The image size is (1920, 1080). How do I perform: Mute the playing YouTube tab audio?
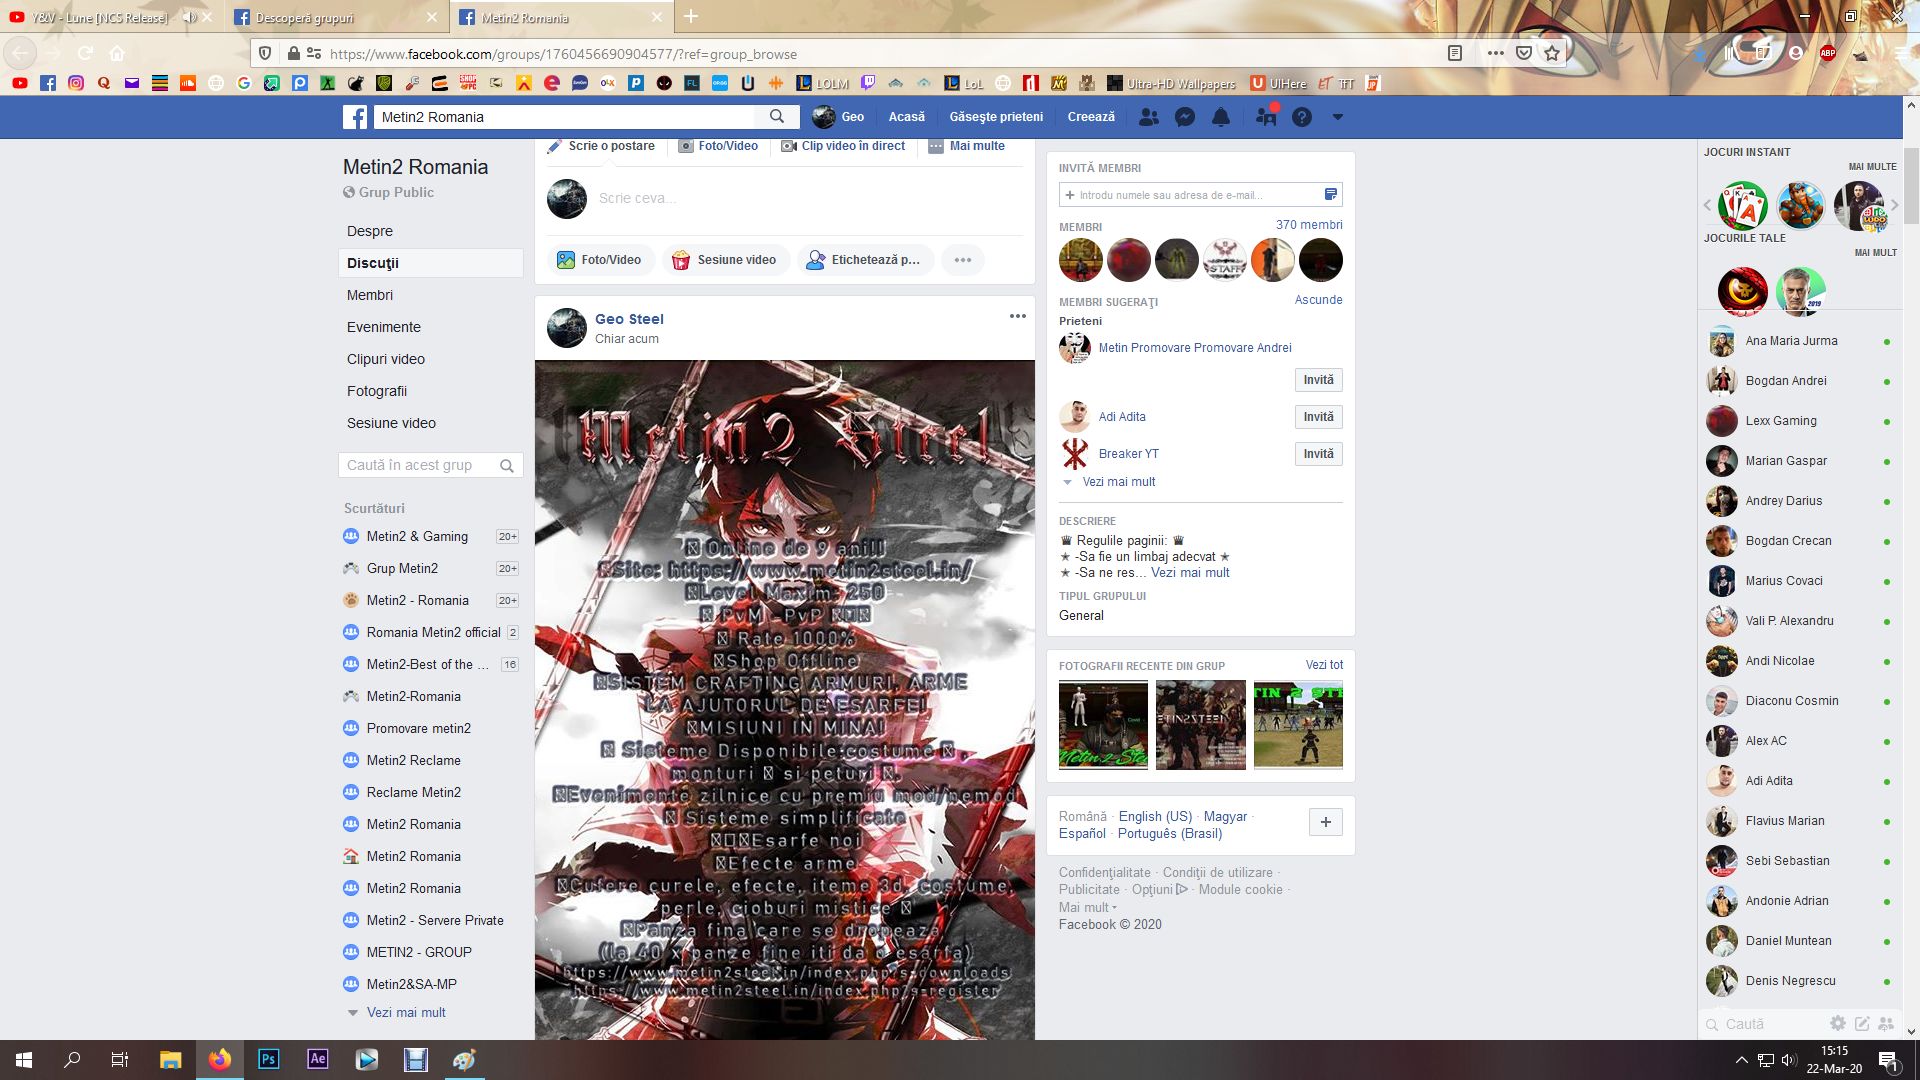tap(189, 17)
